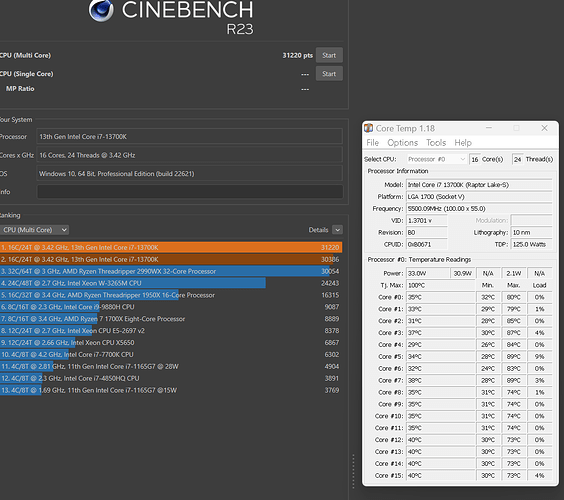Viewport: 564px width, 500px height.
Task: Select the Threadripper 2990WX ranking row
Action: tap(171, 271)
